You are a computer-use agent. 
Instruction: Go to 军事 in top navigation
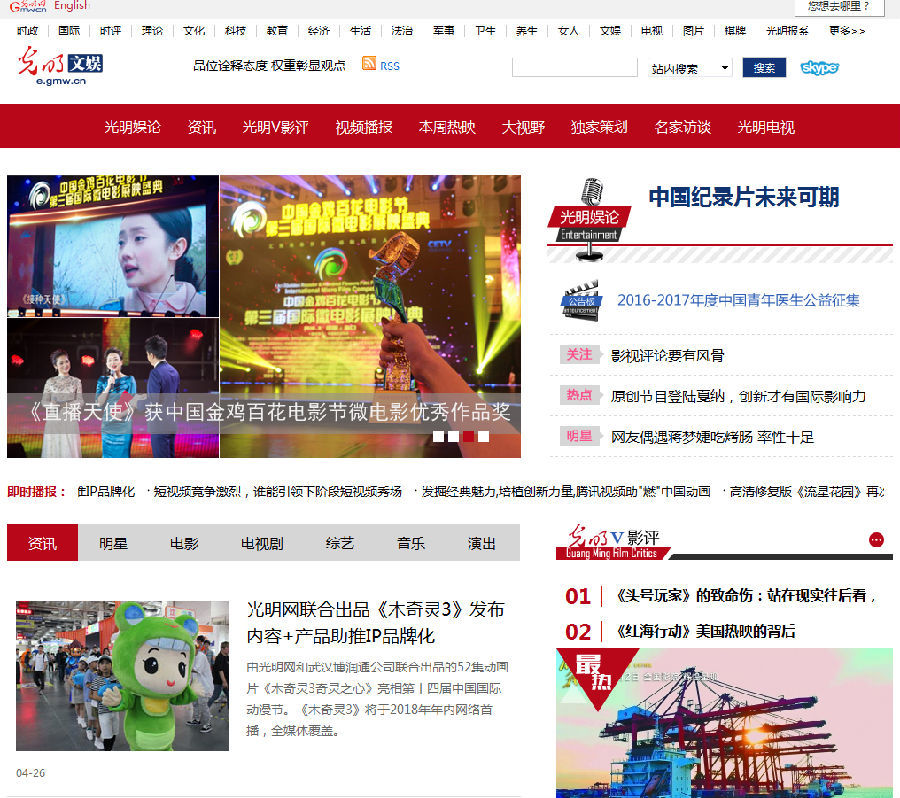[444, 31]
